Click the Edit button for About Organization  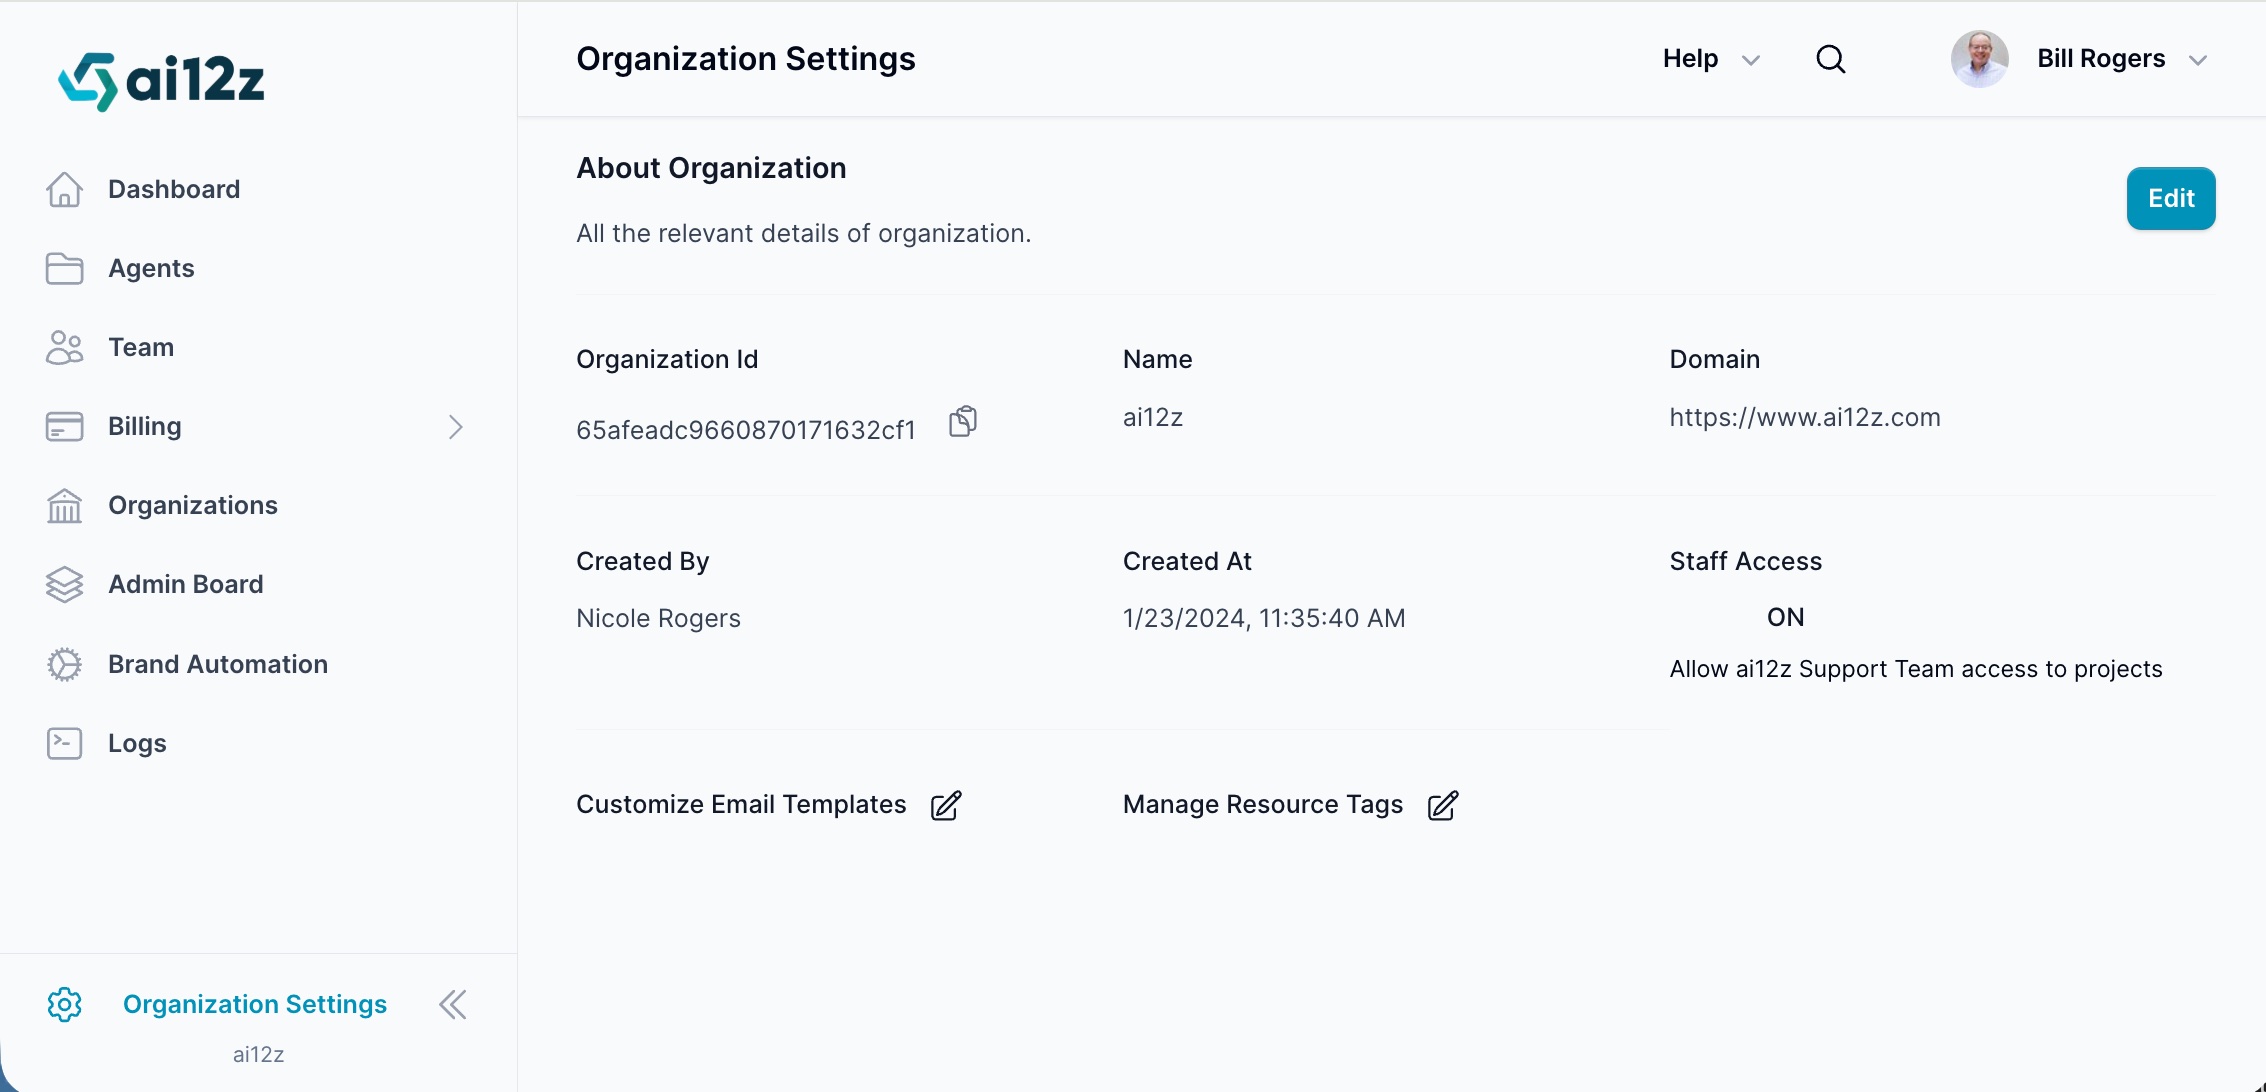(x=2171, y=198)
